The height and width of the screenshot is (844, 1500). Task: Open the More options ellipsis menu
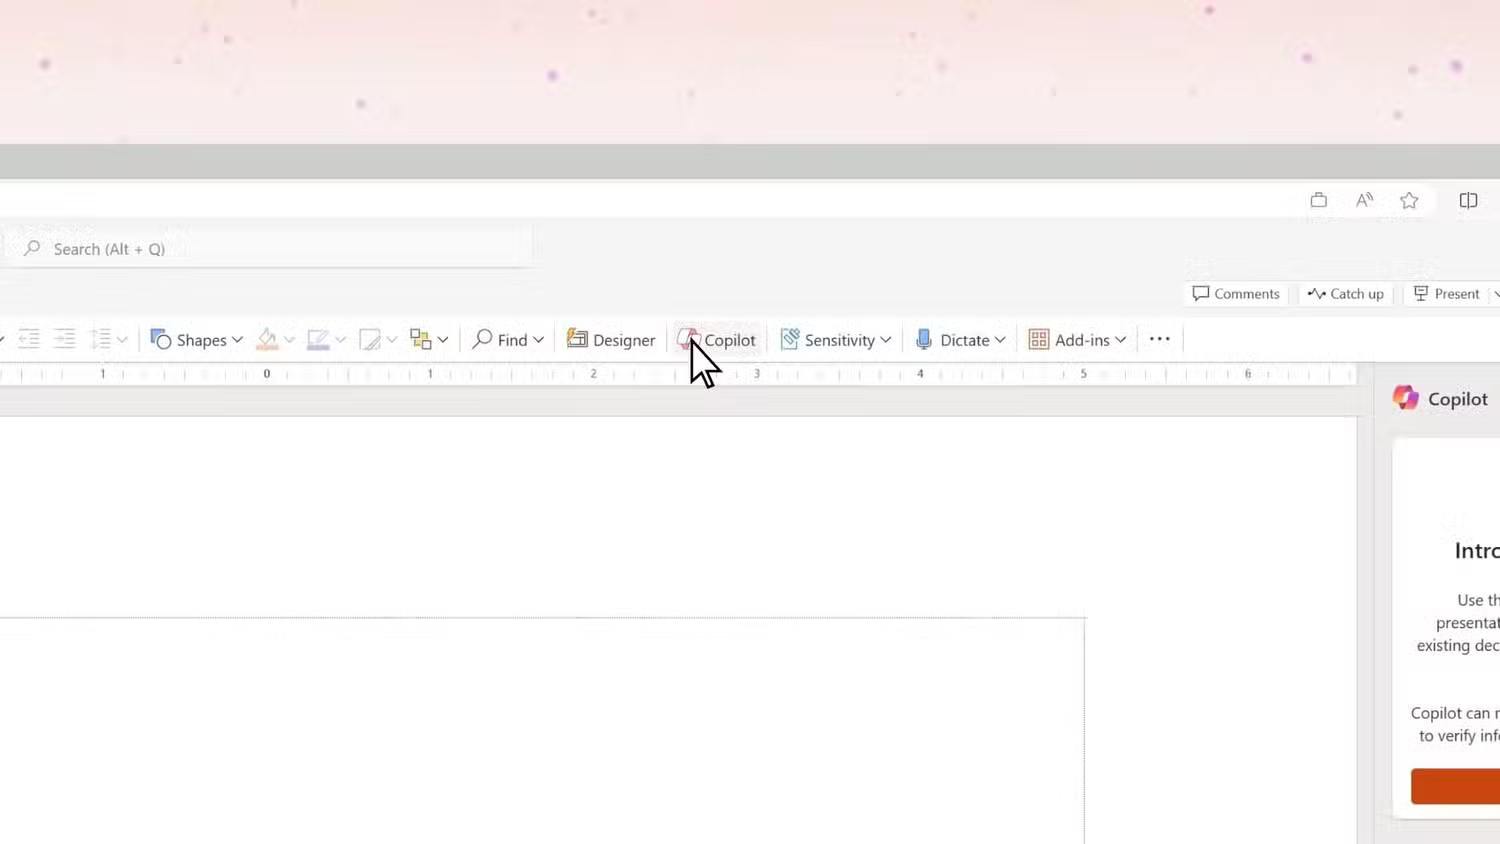tap(1159, 339)
